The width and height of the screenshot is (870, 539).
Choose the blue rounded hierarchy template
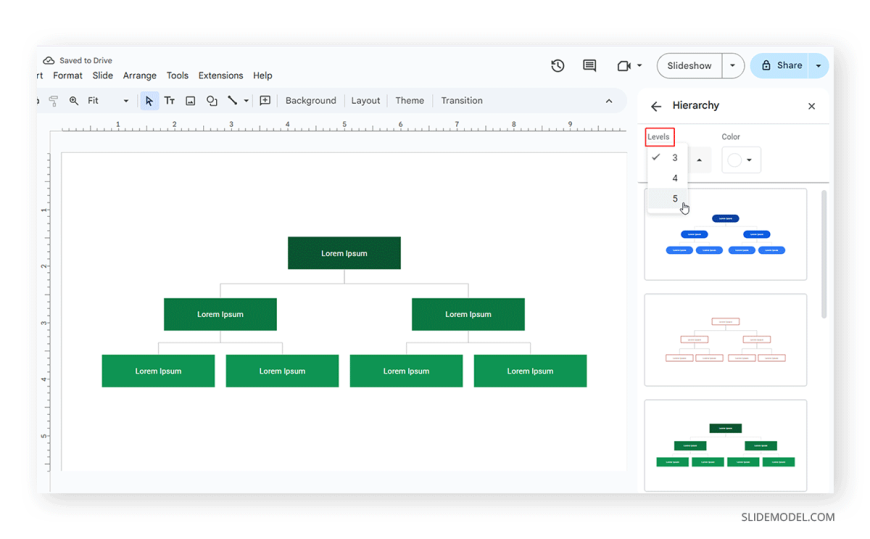point(725,234)
